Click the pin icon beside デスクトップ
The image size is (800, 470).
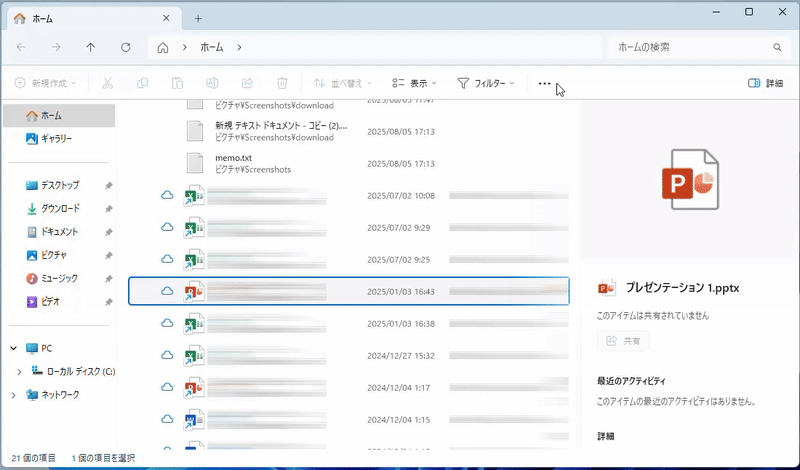[x=108, y=186]
